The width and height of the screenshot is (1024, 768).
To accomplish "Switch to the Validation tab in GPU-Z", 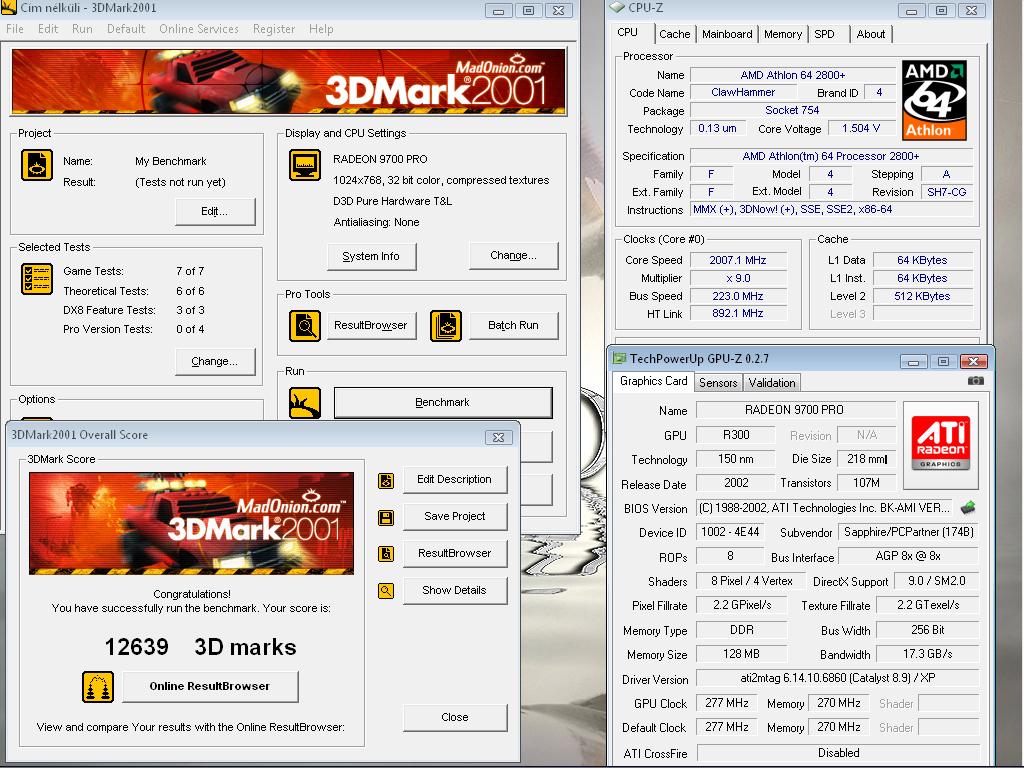I will click(x=772, y=383).
